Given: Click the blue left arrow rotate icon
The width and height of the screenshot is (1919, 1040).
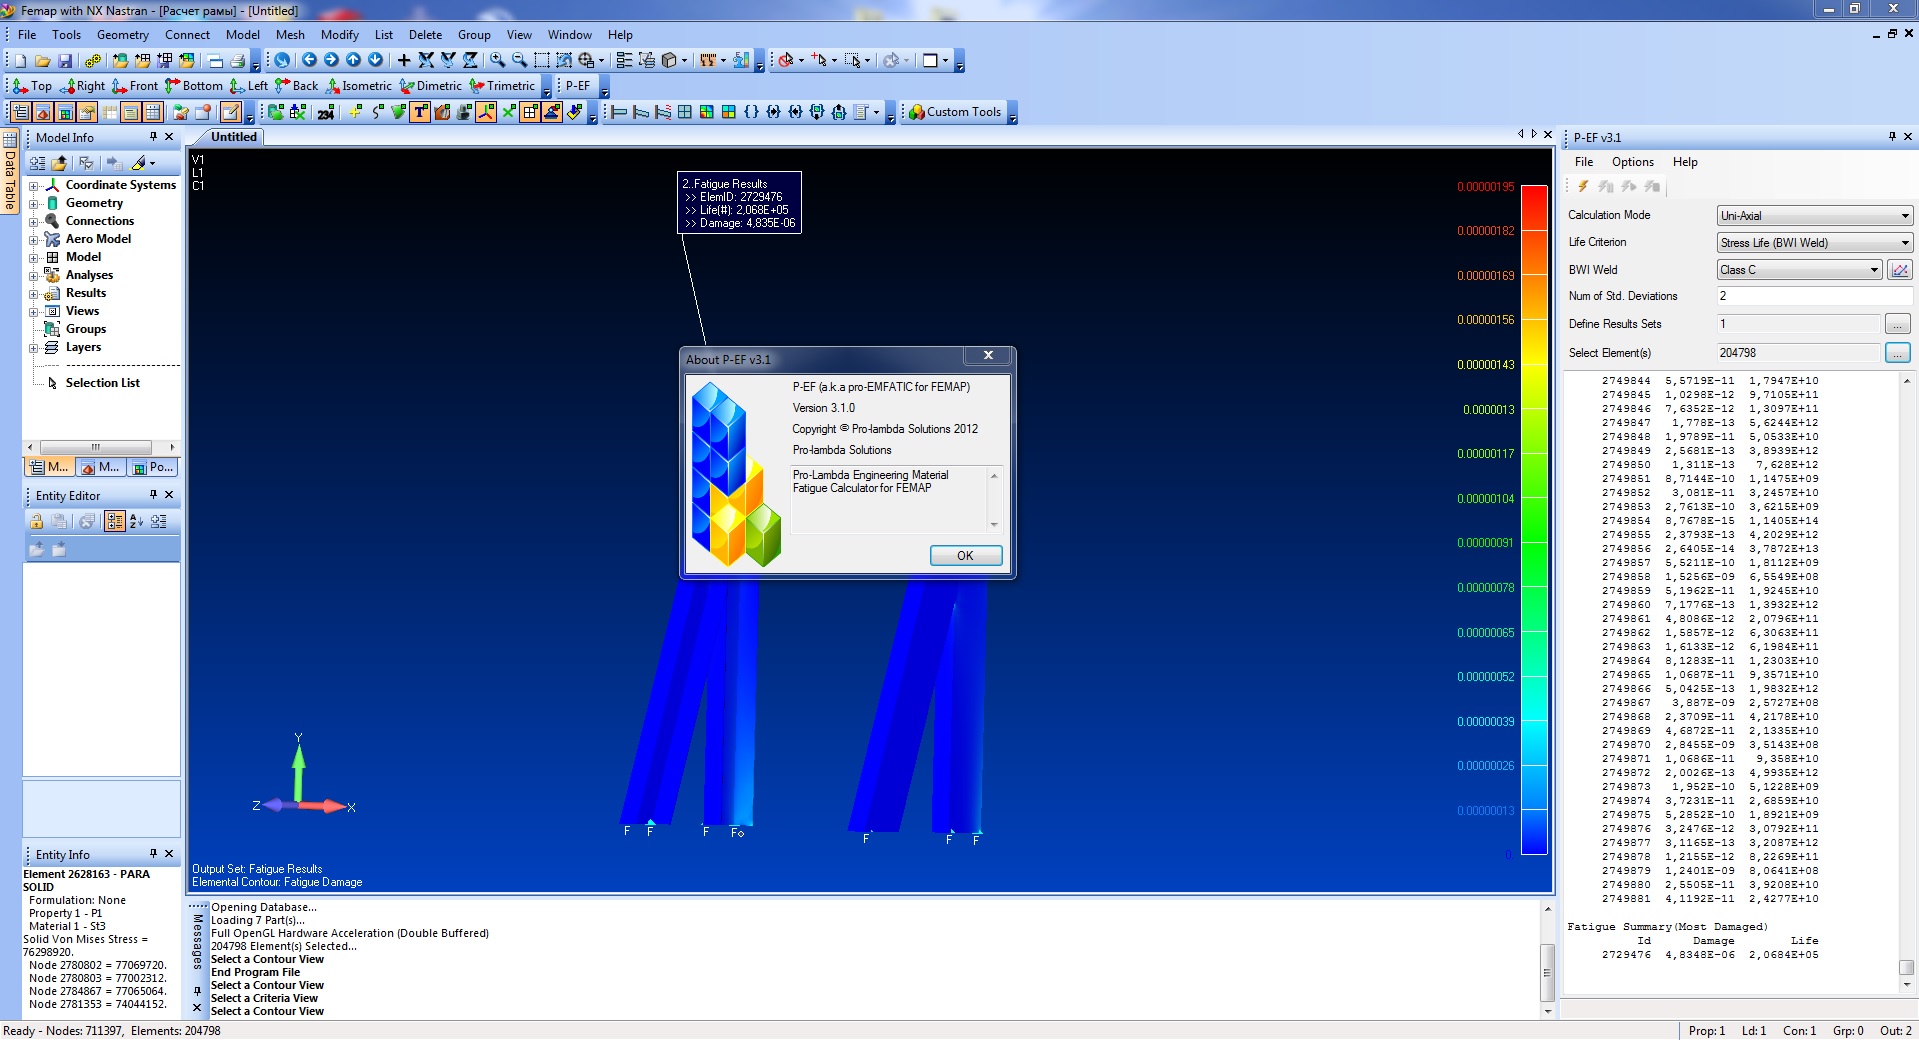Looking at the screenshot, I should (x=309, y=60).
